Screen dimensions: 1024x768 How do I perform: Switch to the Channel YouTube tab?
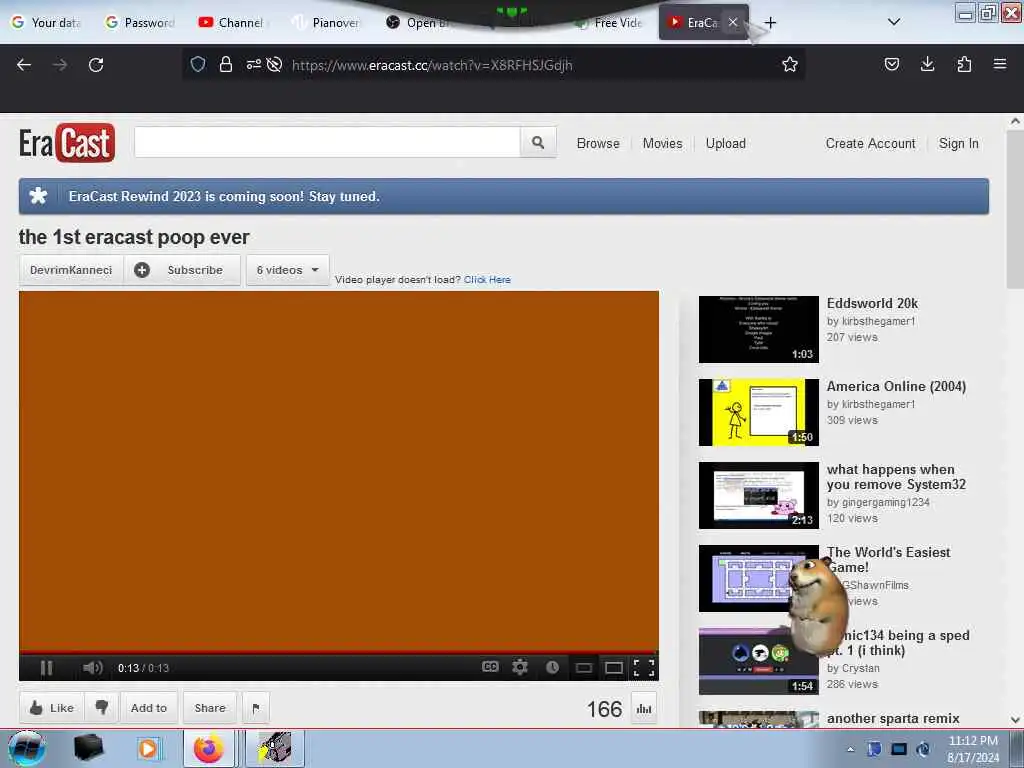[232, 23]
